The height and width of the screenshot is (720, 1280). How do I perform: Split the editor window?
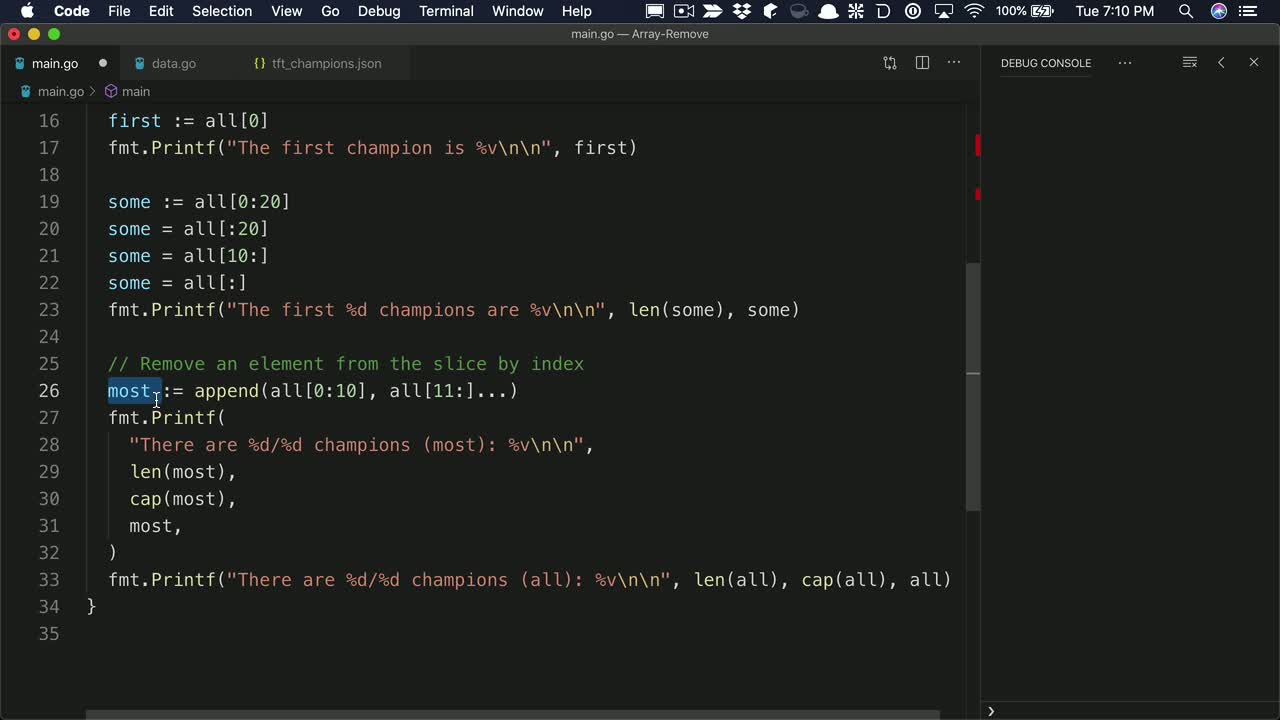coord(922,62)
